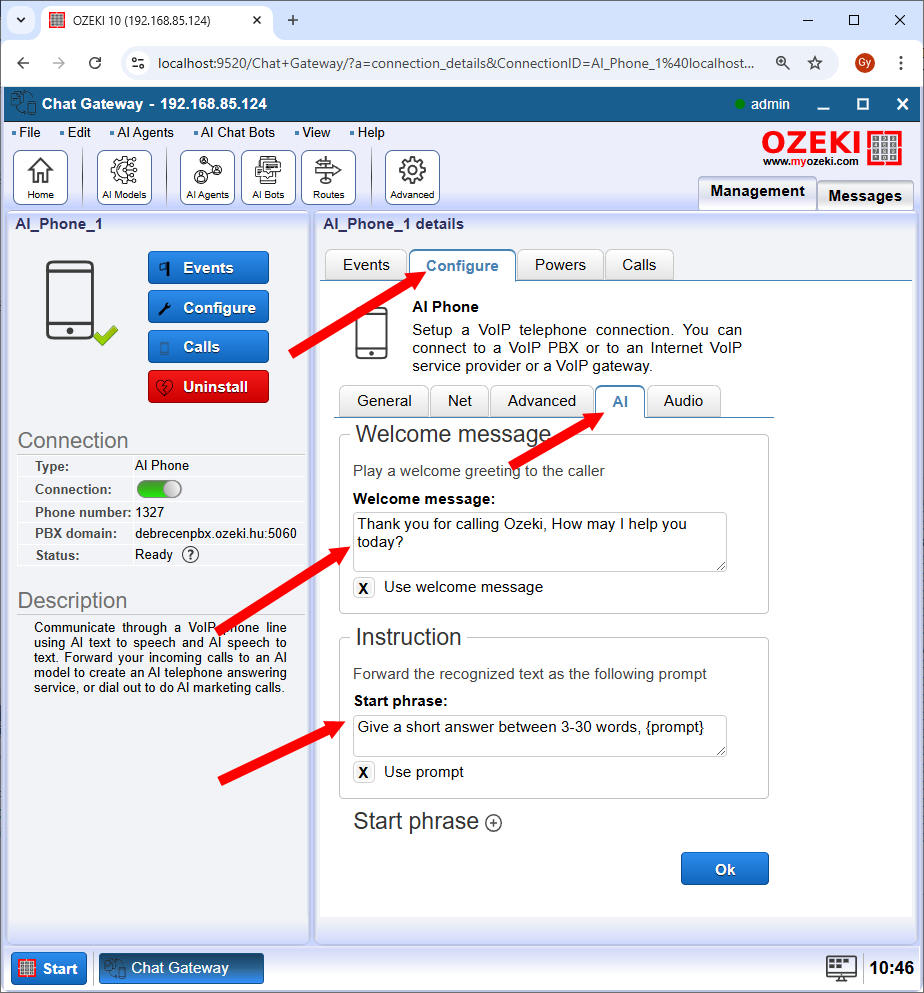Bookmark this page with the star icon
This screenshot has height=993, width=924.
click(815, 63)
